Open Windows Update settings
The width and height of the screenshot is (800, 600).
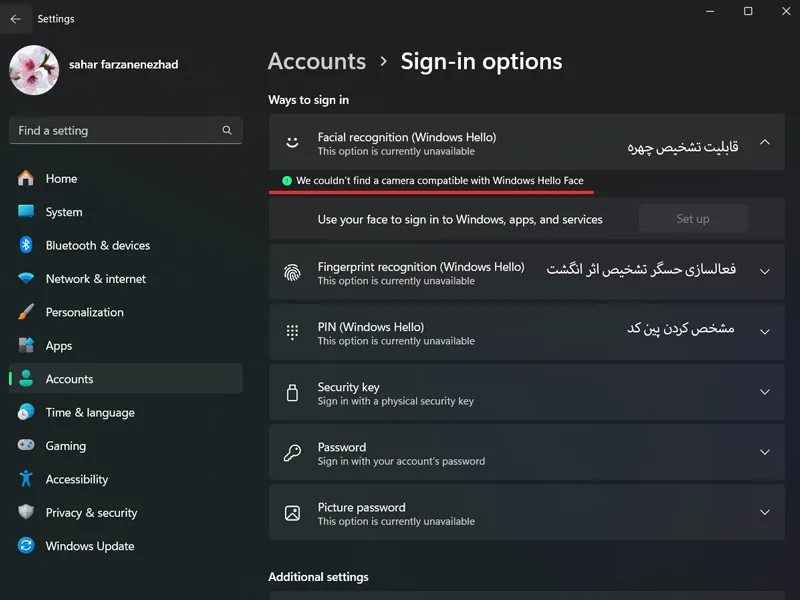126,545
